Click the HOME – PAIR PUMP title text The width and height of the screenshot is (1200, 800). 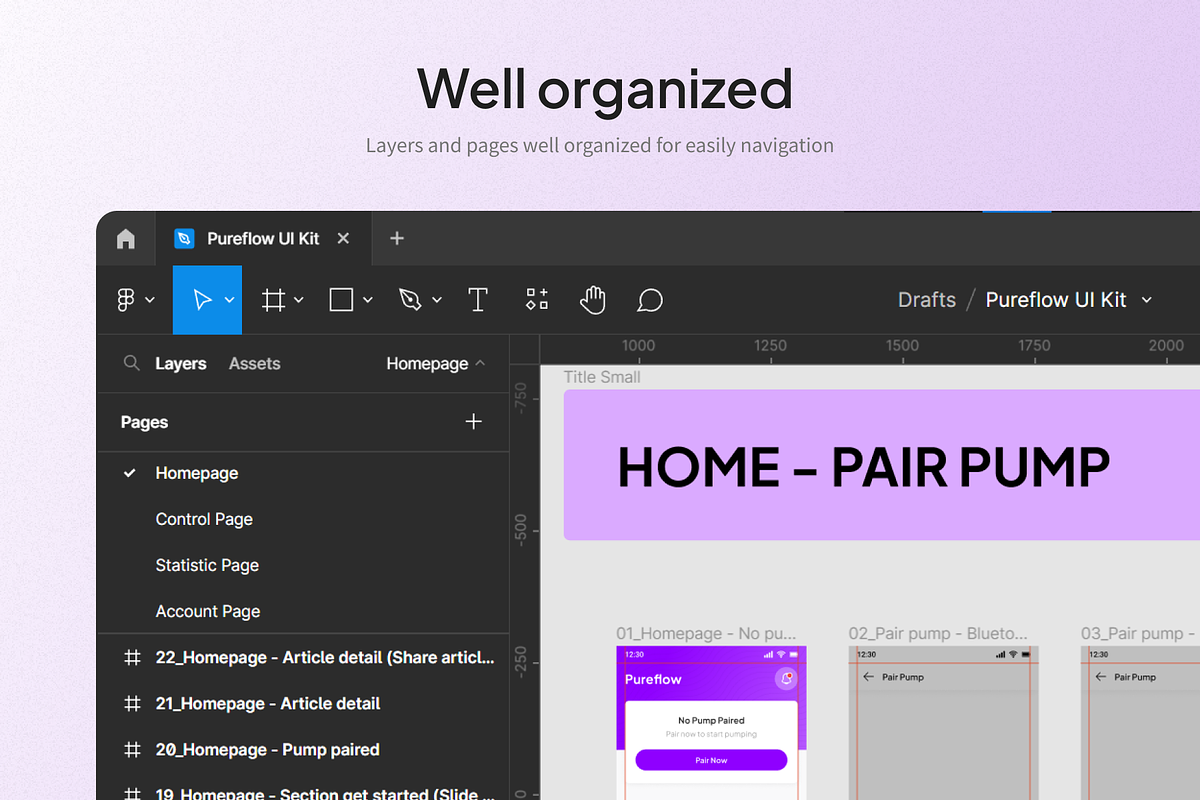click(x=864, y=467)
